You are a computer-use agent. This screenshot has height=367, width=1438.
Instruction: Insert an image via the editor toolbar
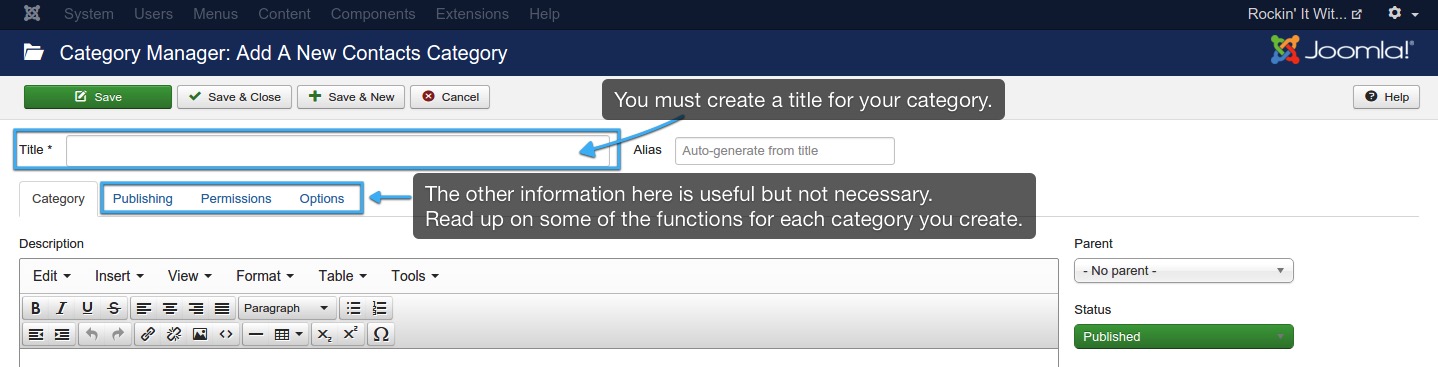pos(200,334)
